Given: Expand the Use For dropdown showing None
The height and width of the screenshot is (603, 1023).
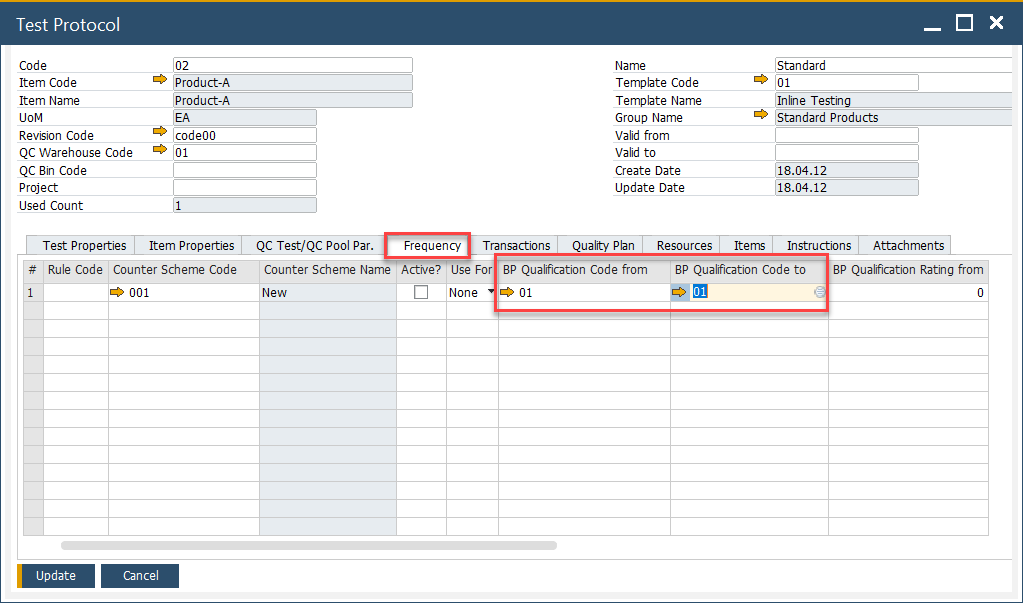Looking at the screenshot, I should click(491, 292).
